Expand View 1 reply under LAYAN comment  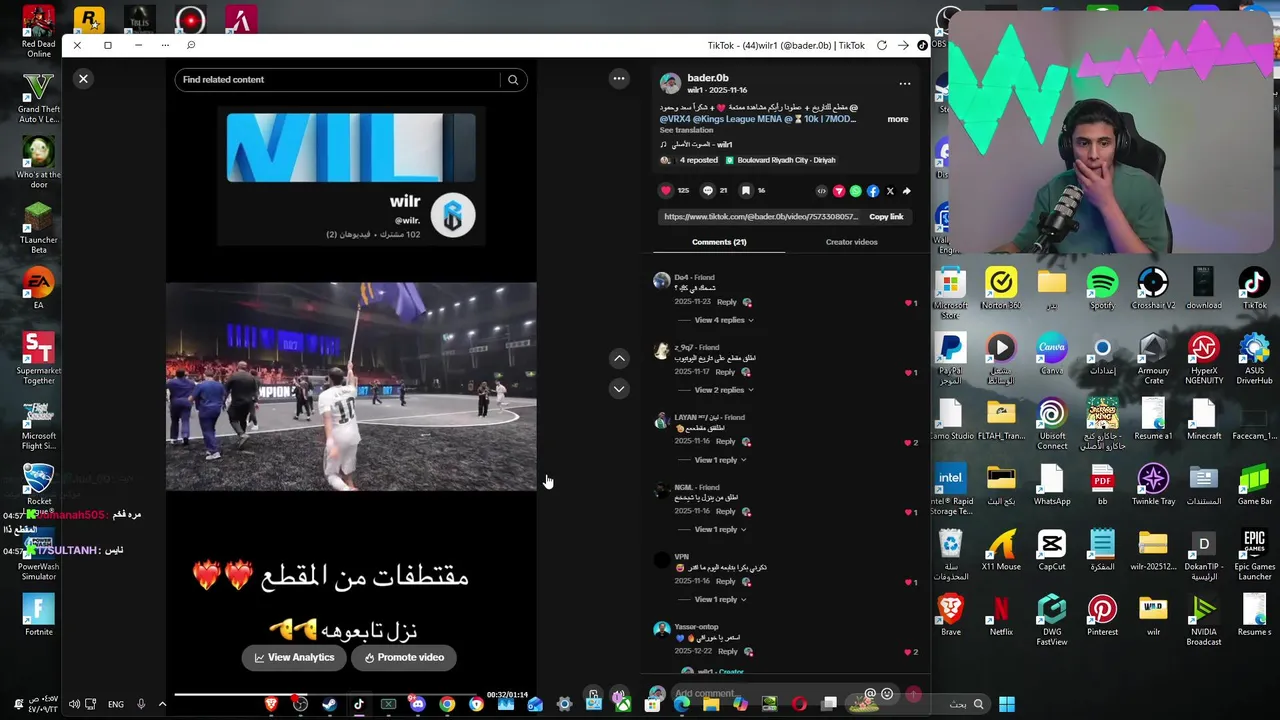tap(720, 460)
